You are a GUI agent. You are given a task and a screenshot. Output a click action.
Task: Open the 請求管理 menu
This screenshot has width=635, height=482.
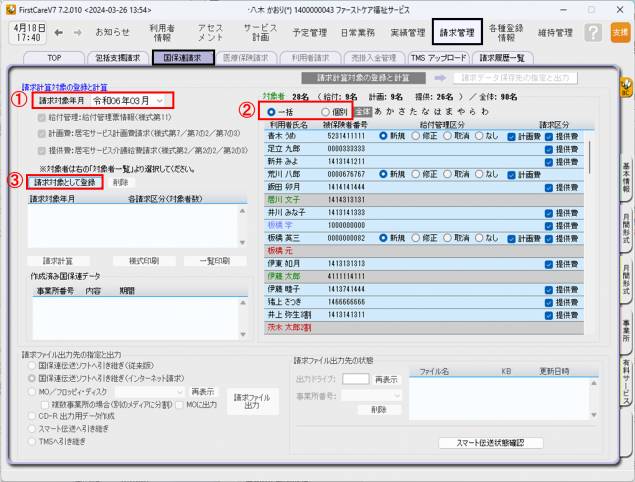click(x=457, y=33)
